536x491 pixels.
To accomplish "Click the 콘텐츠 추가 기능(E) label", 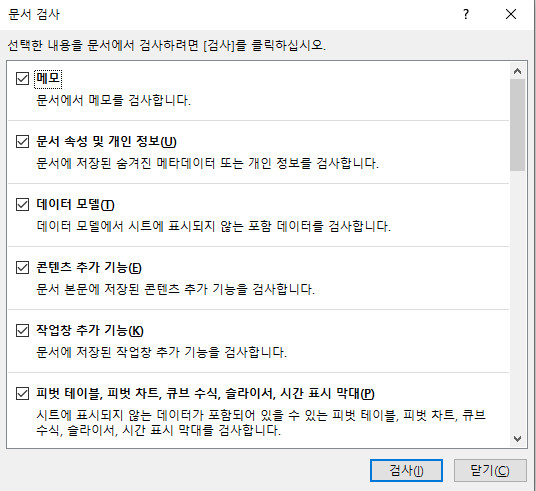I will pos(89,267).
